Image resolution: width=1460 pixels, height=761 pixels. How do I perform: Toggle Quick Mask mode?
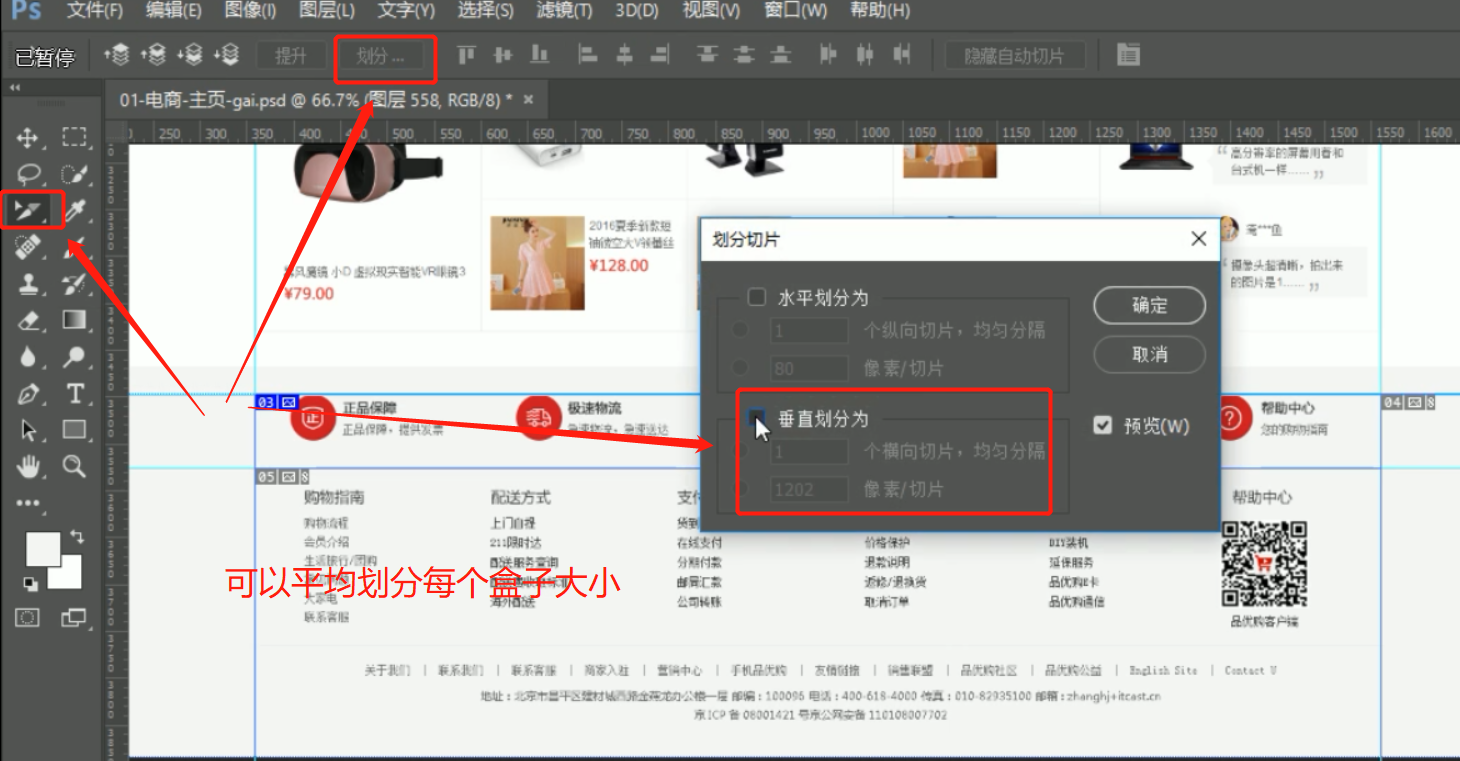pos(28,618)
